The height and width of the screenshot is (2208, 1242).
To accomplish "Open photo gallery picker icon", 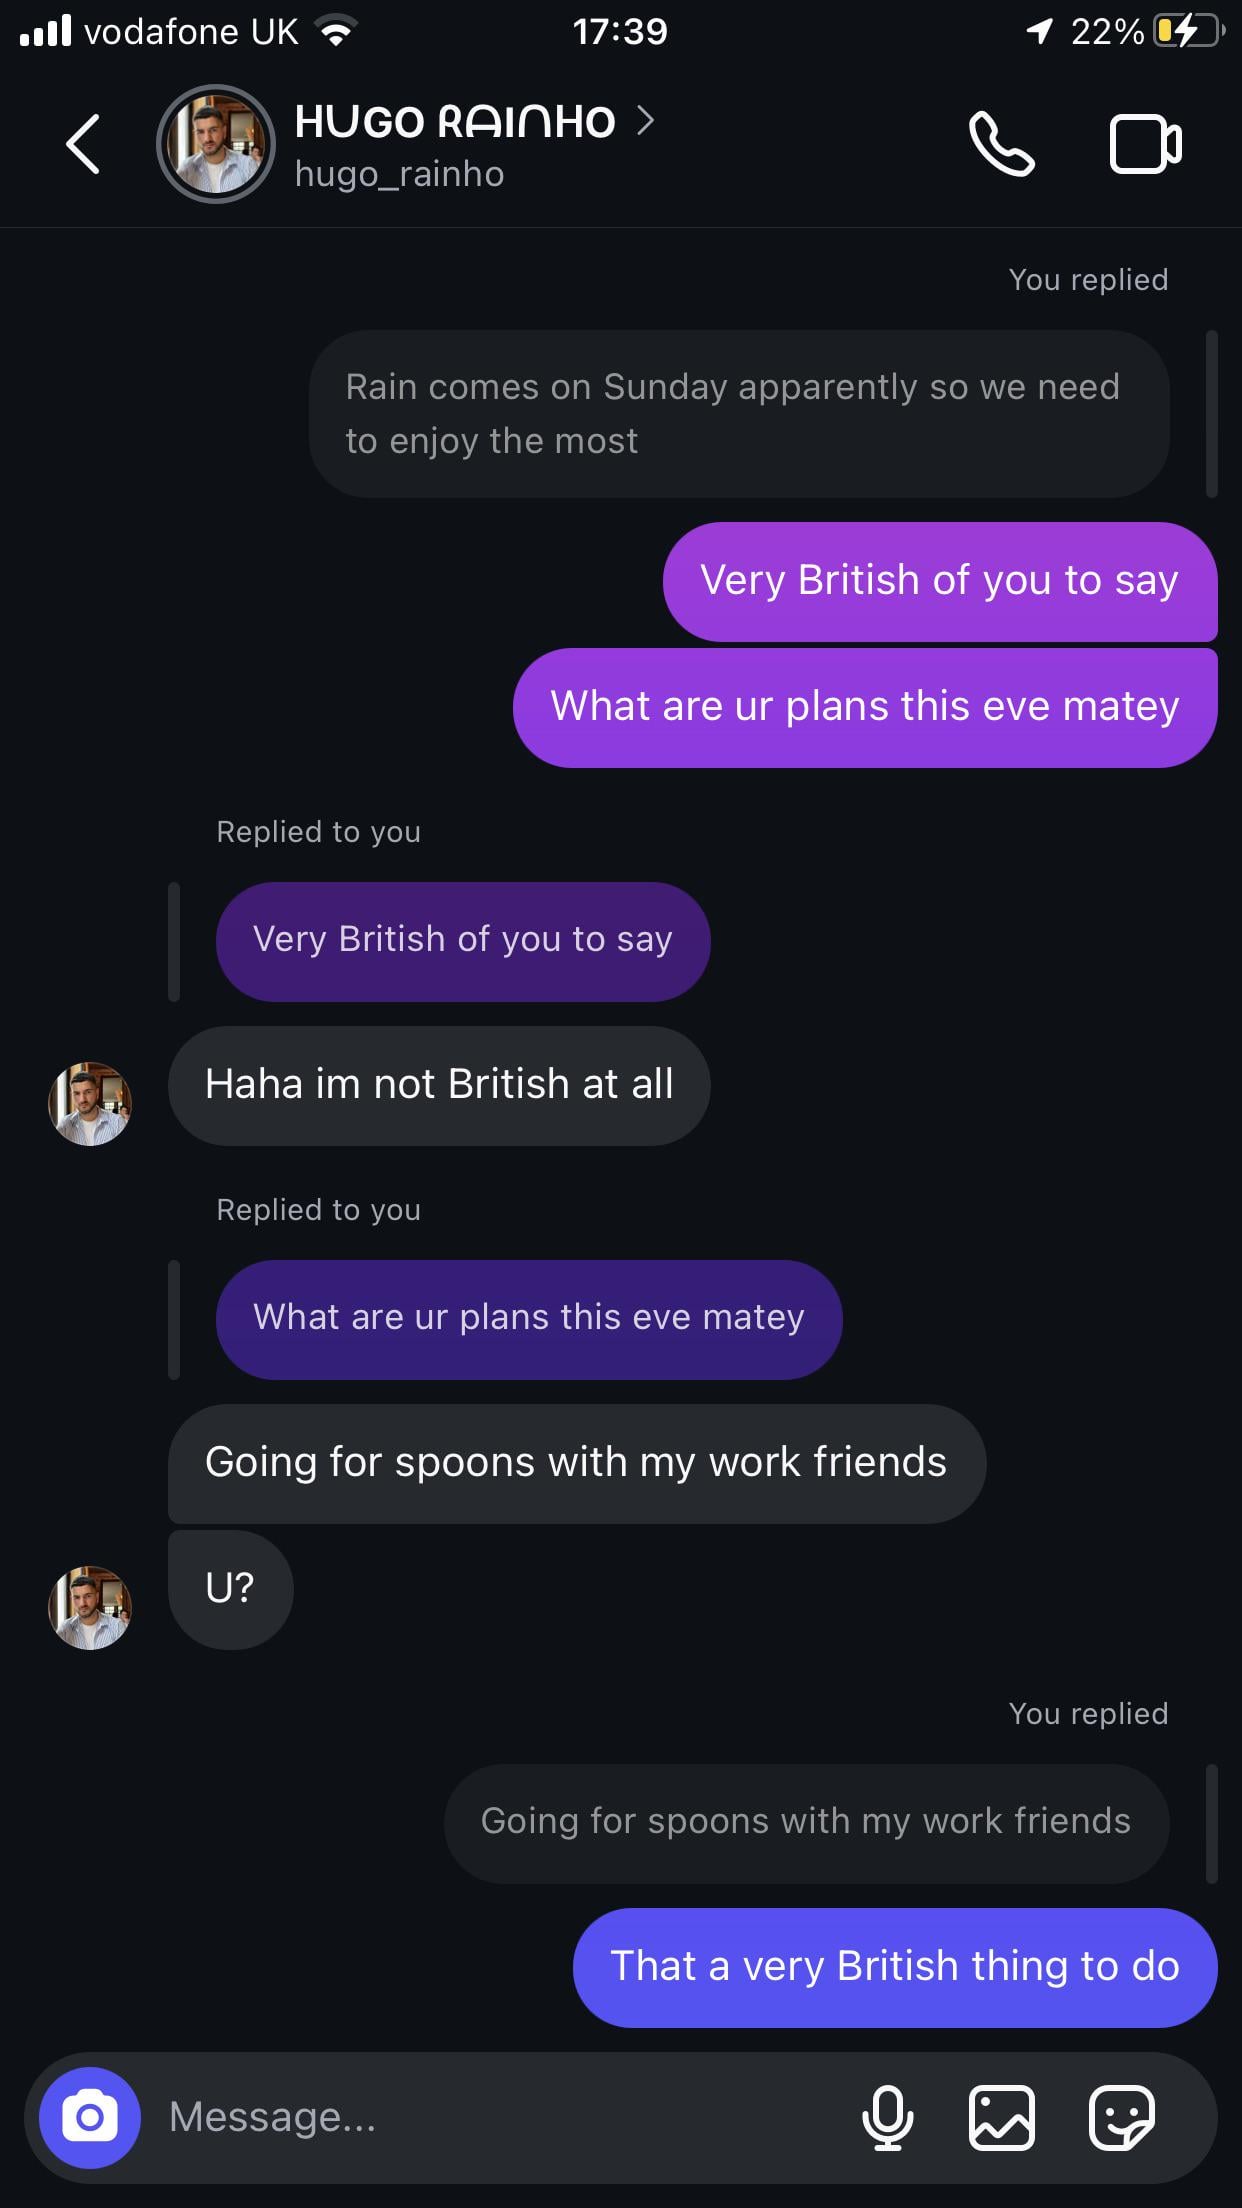I will [x=1001, y=2117].
